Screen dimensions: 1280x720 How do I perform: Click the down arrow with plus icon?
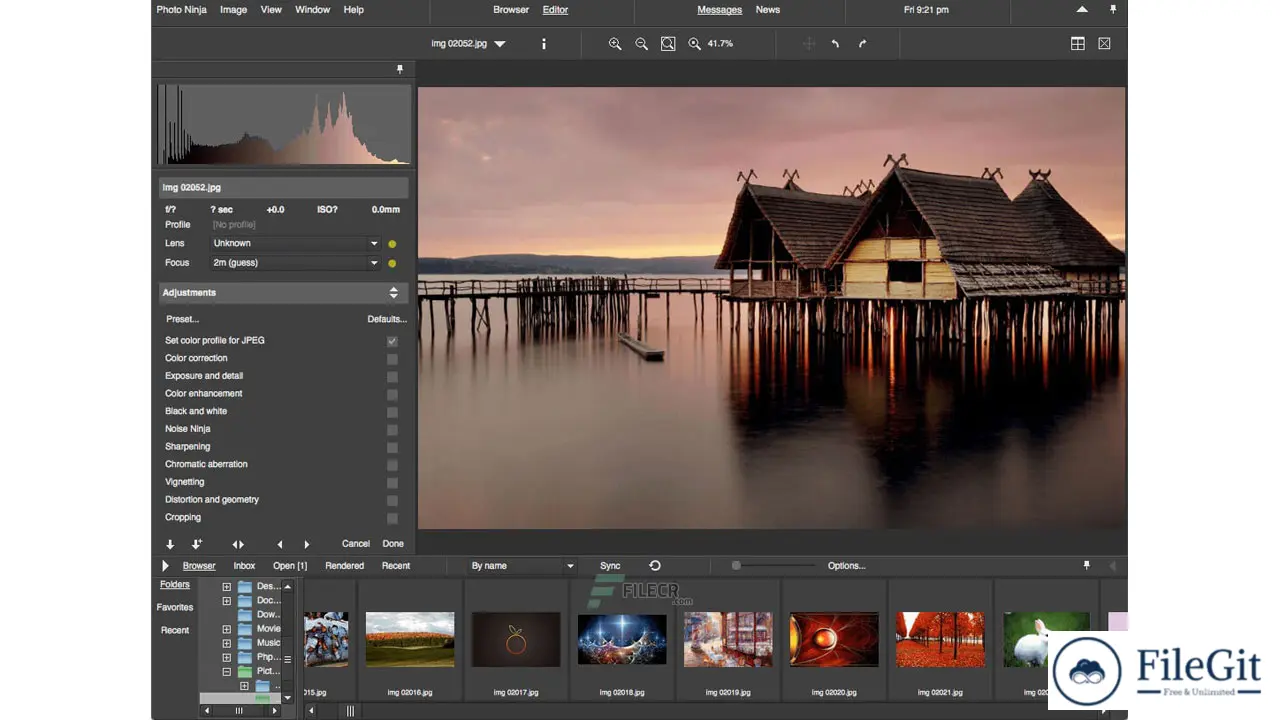coord(197,544)
